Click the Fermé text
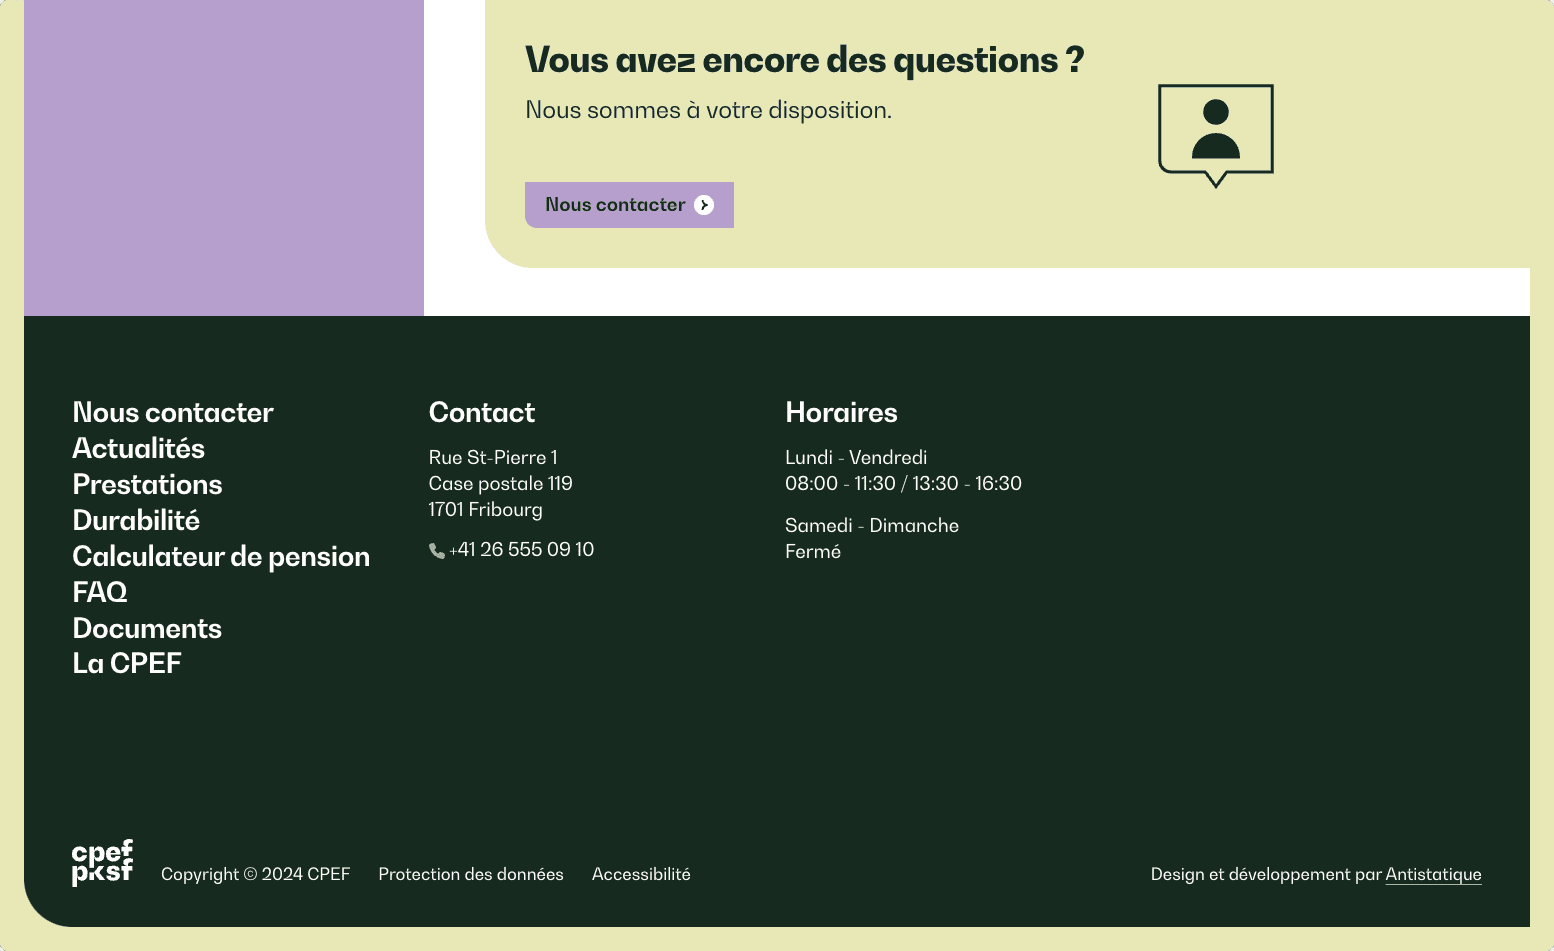 point(813,551)
